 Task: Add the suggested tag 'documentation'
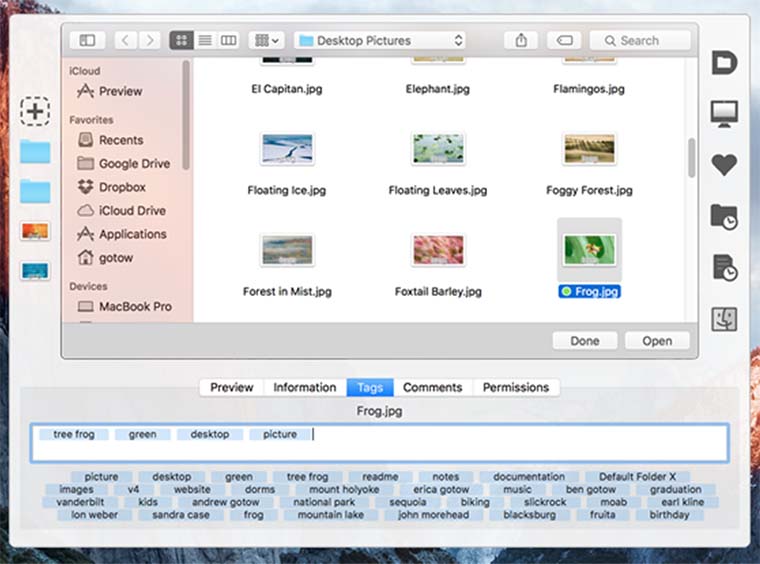[x=529, y=477]
